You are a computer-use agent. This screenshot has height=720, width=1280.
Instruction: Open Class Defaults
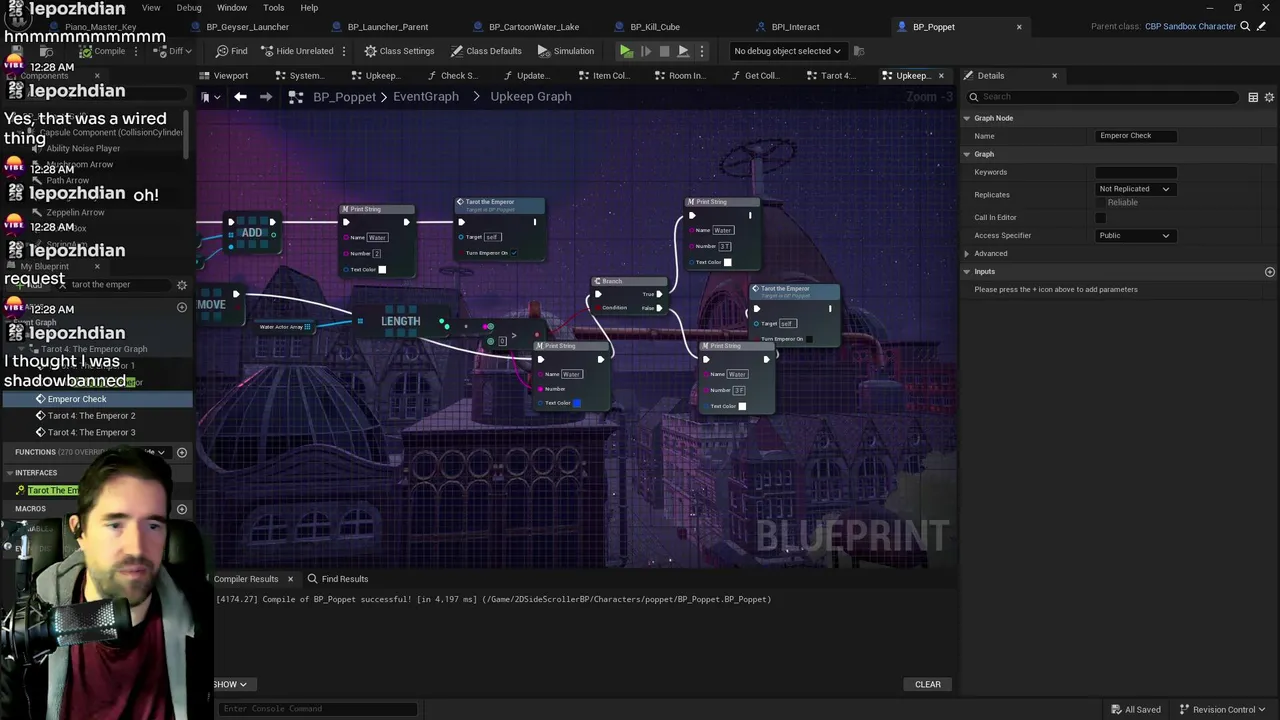[486, 51]
